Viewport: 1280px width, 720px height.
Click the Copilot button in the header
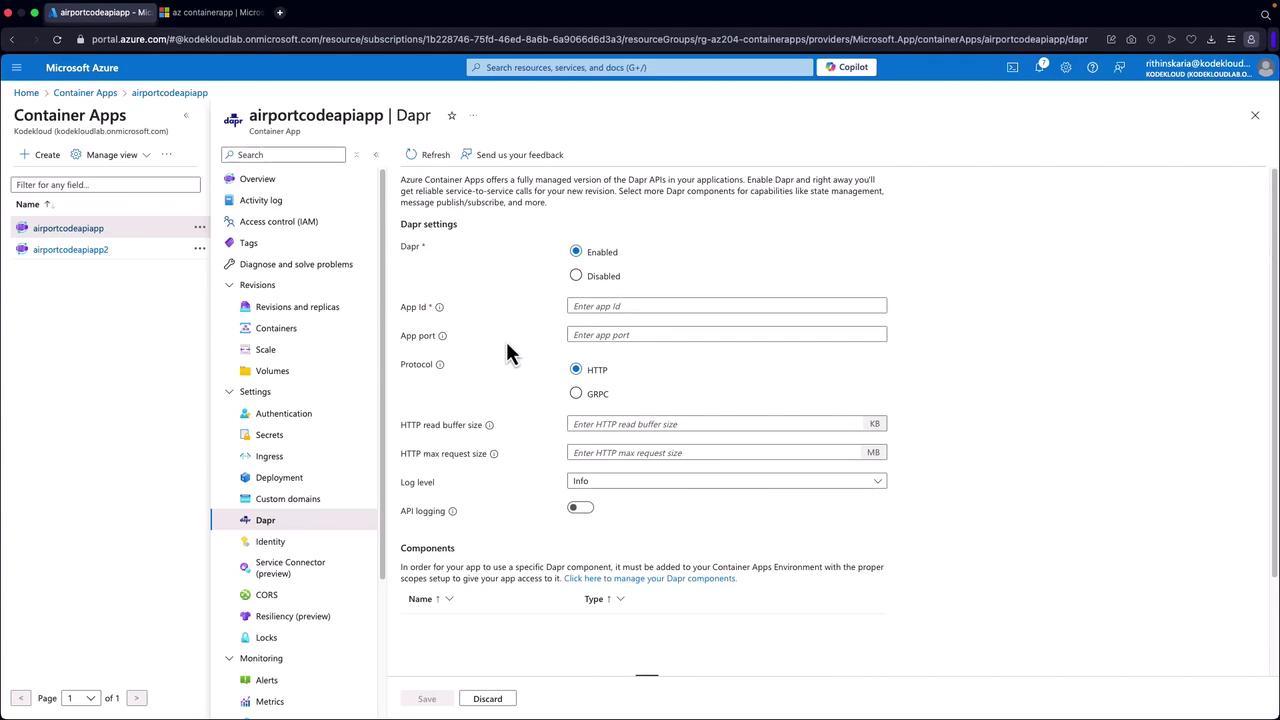[847, 67]
